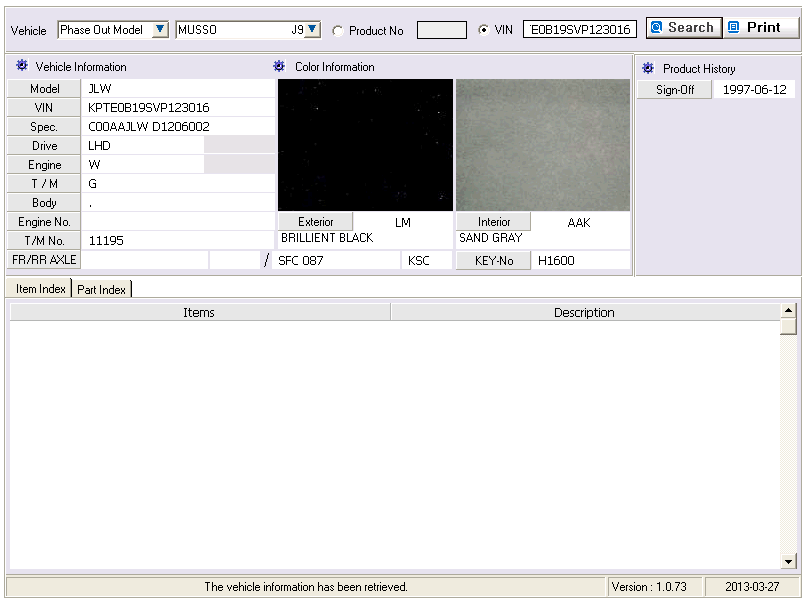Click the Brillient Black exterior color swatch
This screenshot has width=809, height=608.
[365, 145]
